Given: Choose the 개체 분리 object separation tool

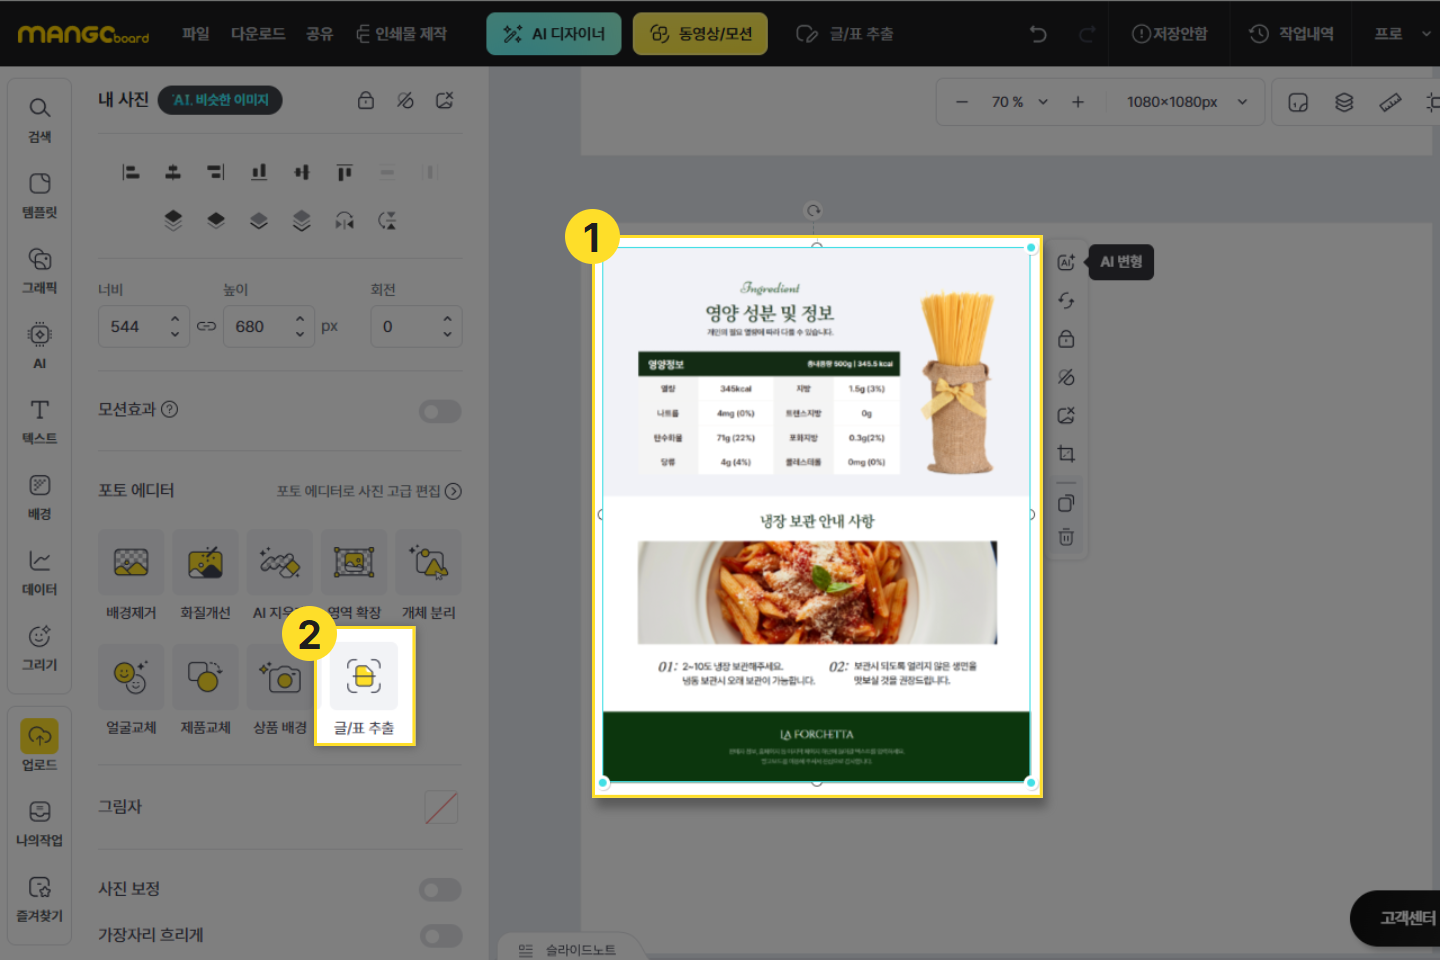Looking at the screenshot, I should click(x=429, y=563).
